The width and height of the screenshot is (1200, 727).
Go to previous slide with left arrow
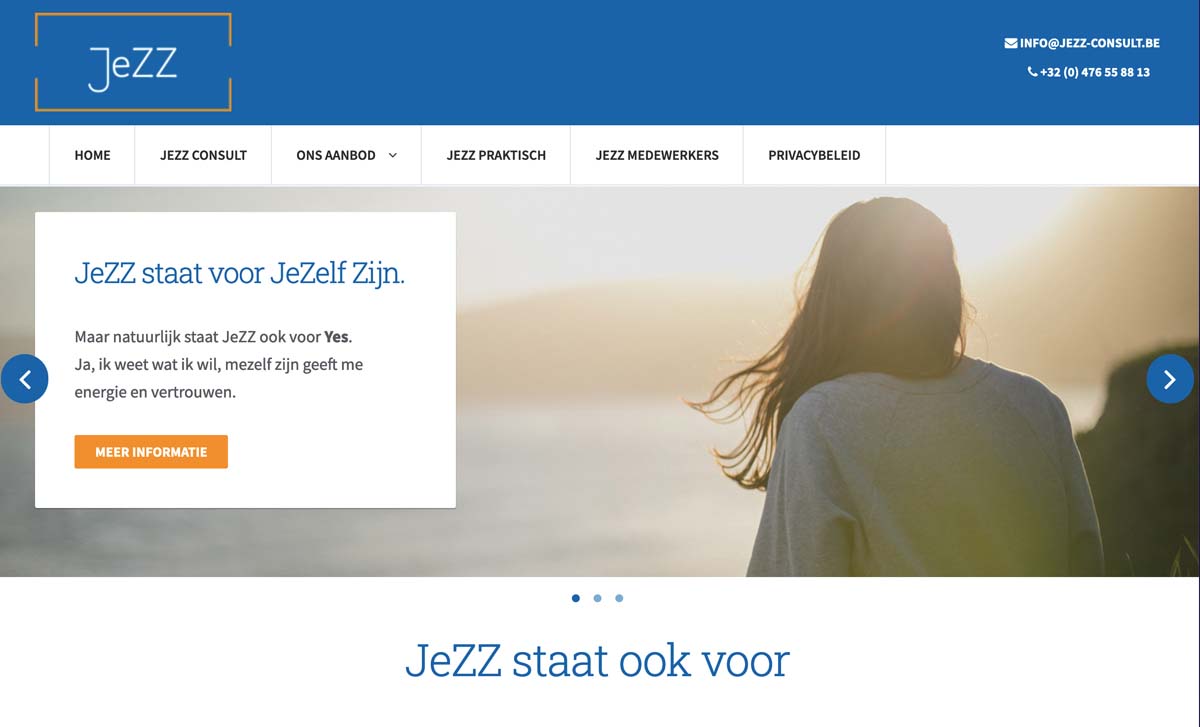click(x=25, y=379)
